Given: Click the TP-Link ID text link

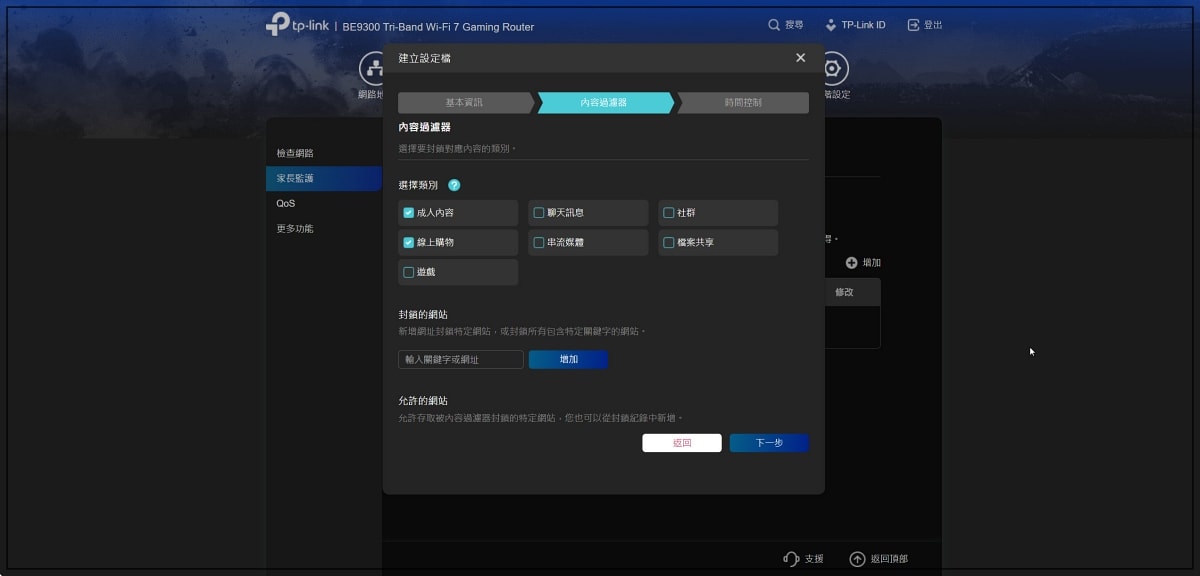Looking at the screenshot, I should click(x=863, y=25).
